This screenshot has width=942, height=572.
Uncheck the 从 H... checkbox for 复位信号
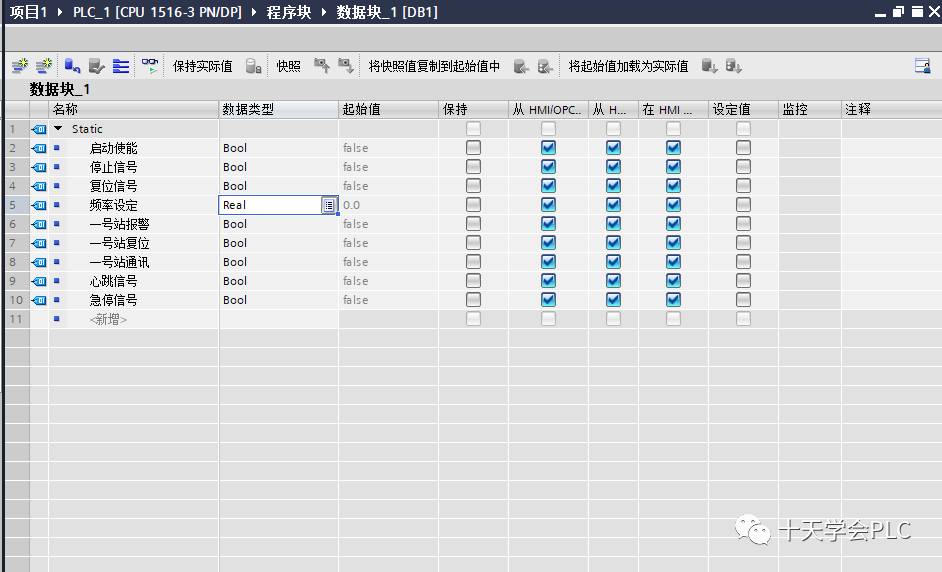pos(613,186)
